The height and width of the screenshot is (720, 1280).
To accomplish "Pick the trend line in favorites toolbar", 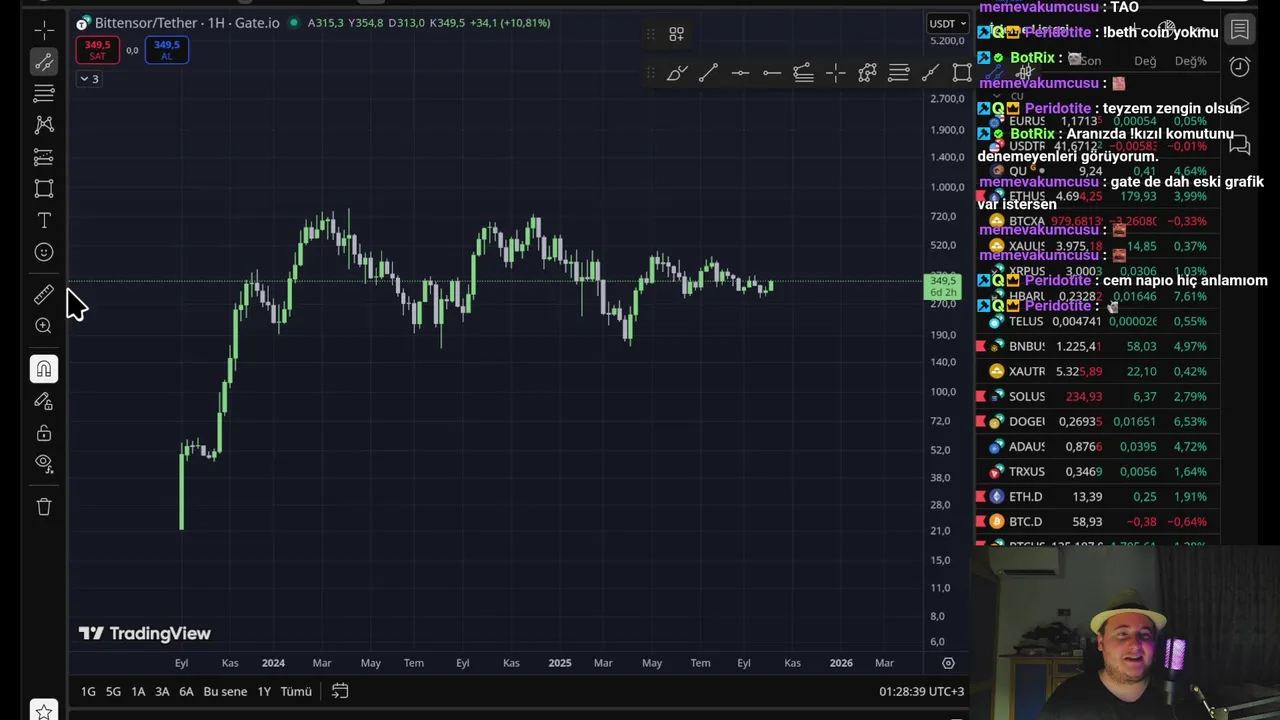I will tap(708, 72).
